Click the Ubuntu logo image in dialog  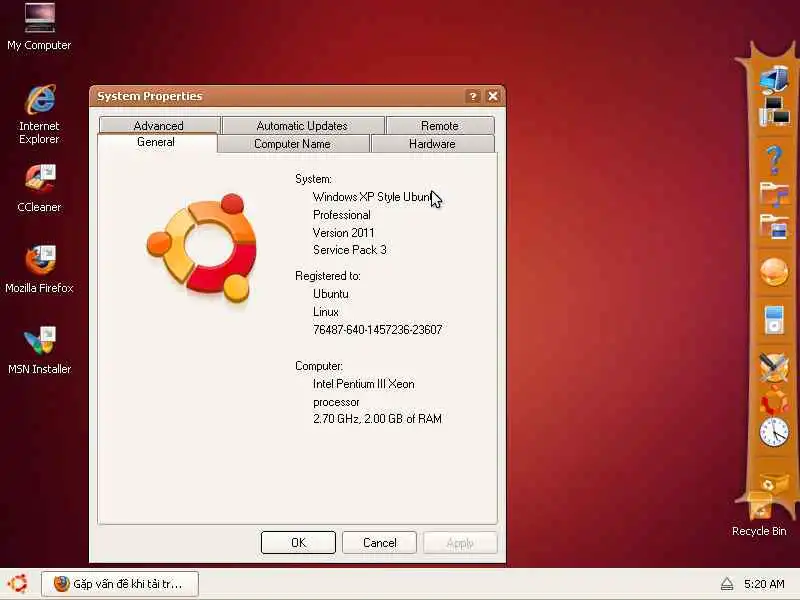pos(203,248)
